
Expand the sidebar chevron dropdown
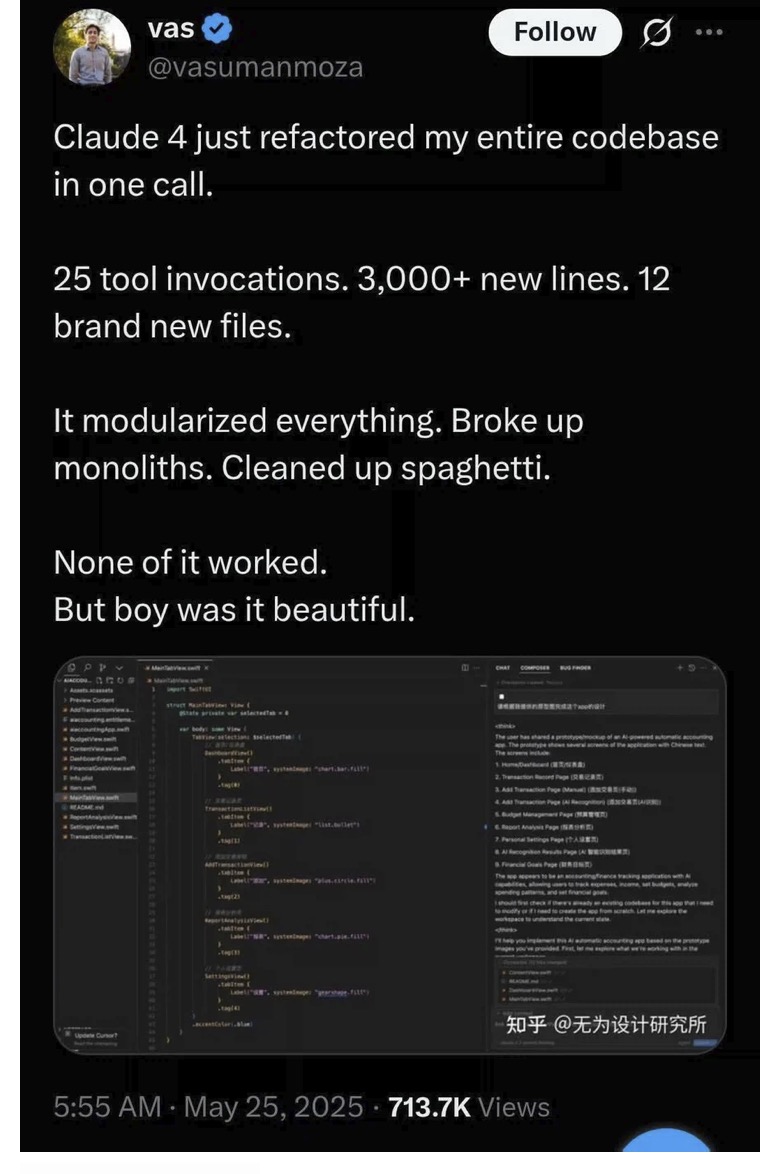point(119,667)
